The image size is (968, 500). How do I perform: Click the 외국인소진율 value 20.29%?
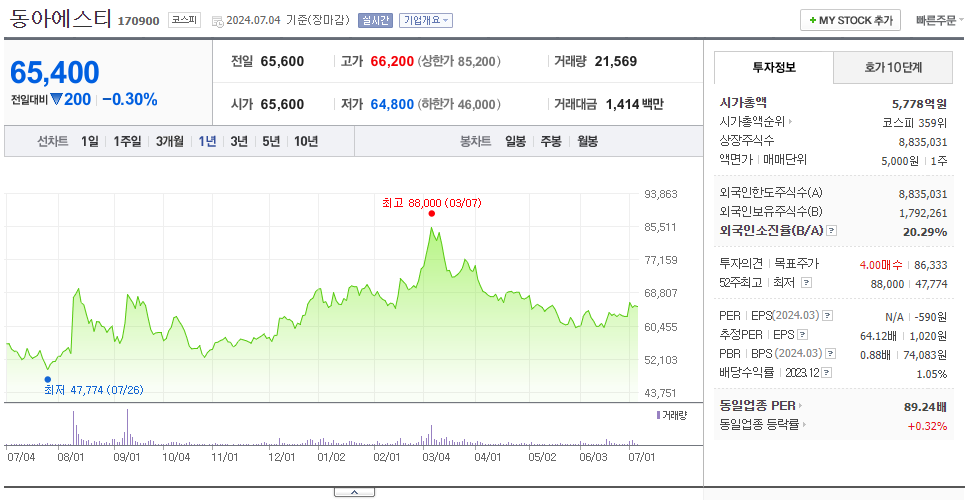click(x=925, y=232)
